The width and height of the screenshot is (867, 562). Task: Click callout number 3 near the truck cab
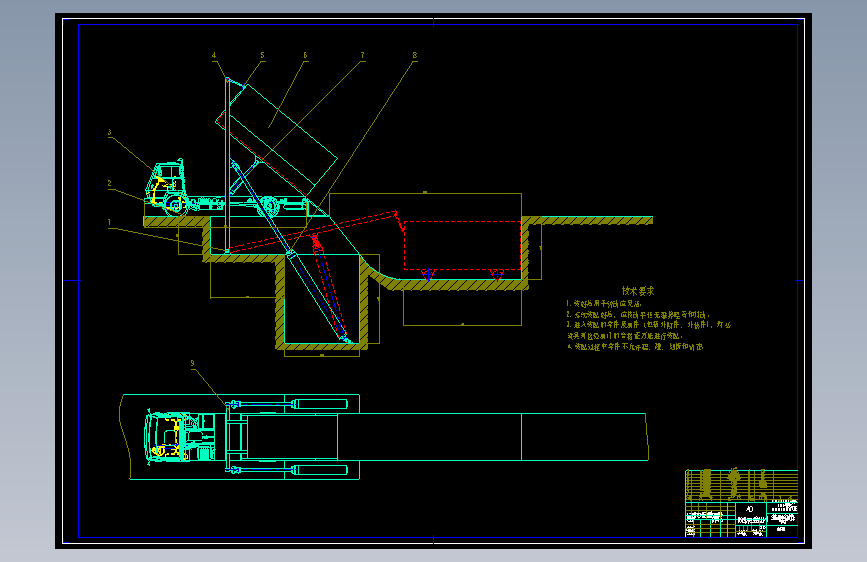click(109, 133)
